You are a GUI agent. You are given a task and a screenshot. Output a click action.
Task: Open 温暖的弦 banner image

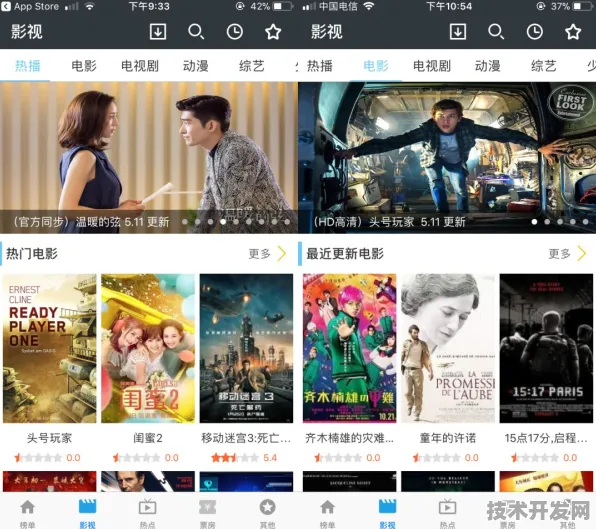149,157
